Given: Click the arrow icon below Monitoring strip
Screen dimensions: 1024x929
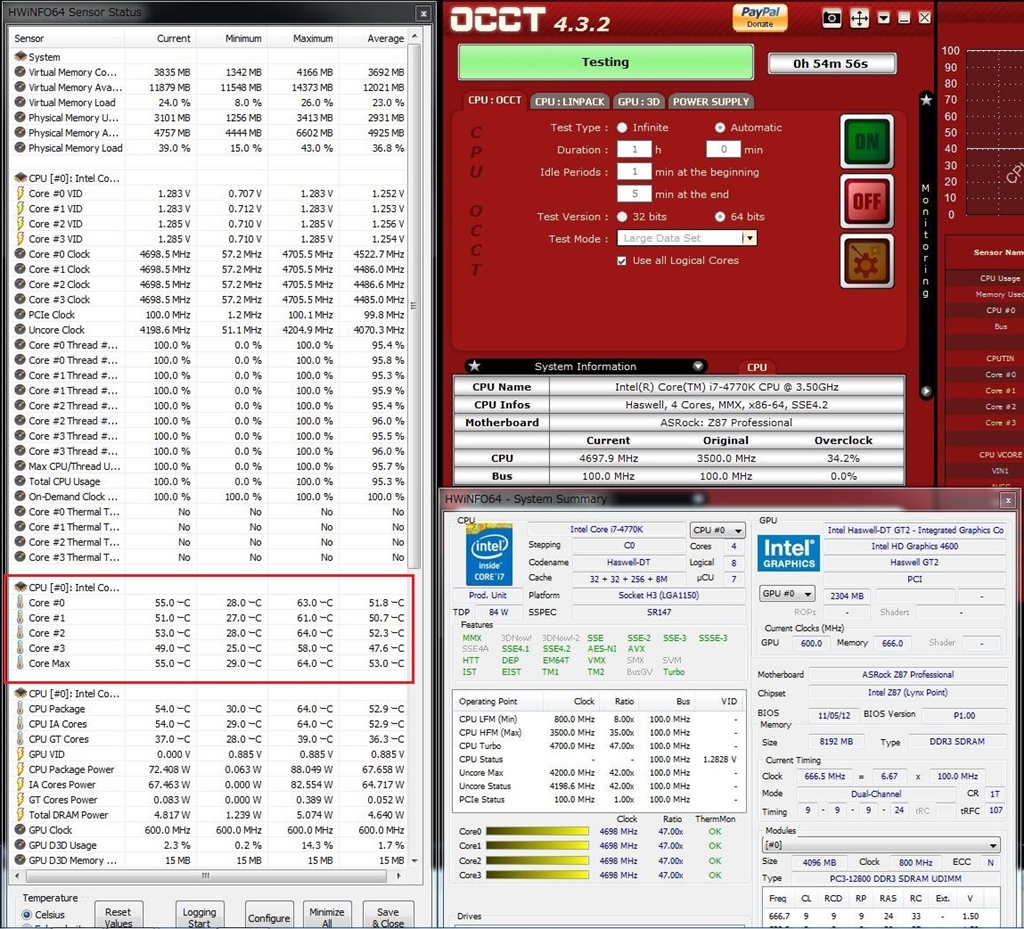Looking at the screenshot, I should (926, 391).
